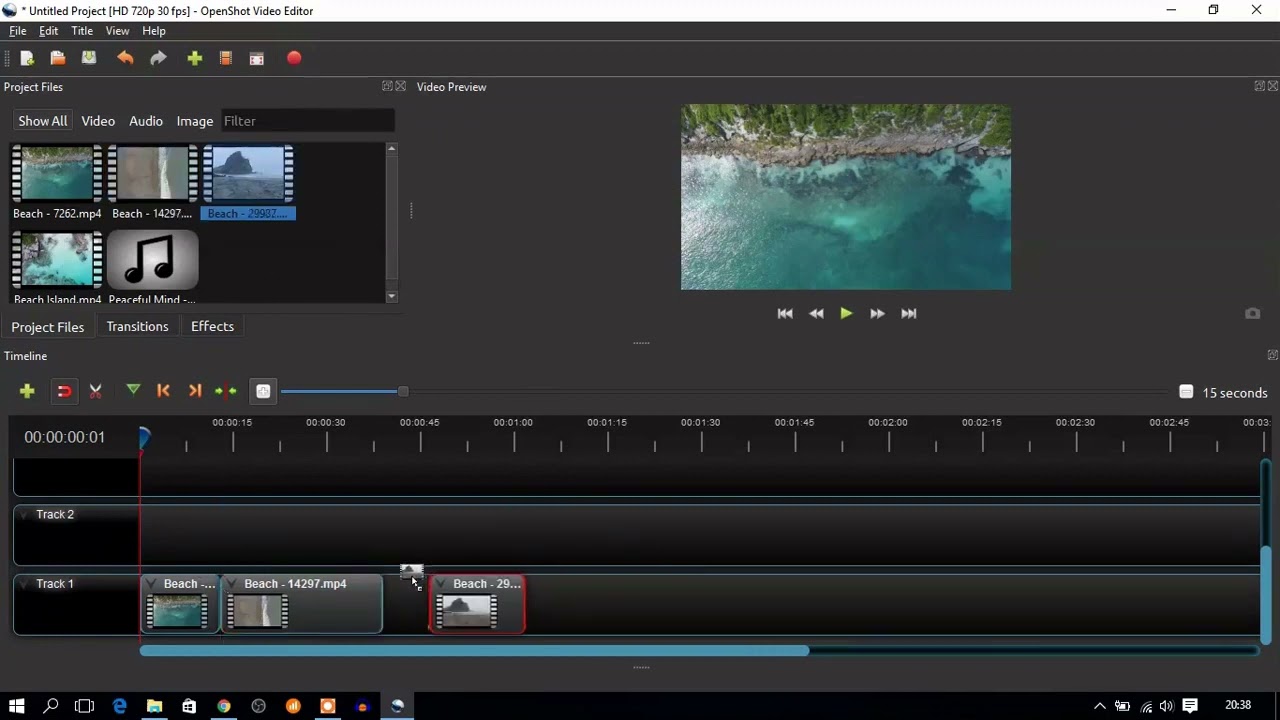
Task: Toggle timeline snapping with the magnet icon
Action: point(64,391)
